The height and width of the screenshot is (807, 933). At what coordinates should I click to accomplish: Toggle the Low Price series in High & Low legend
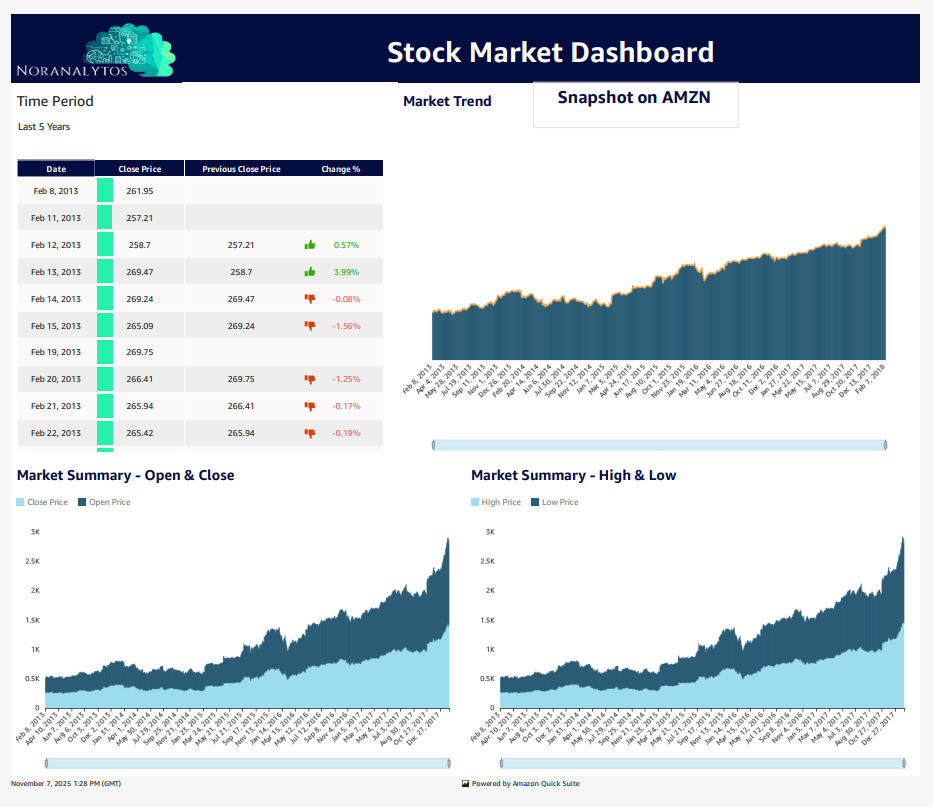pos(554,501)
